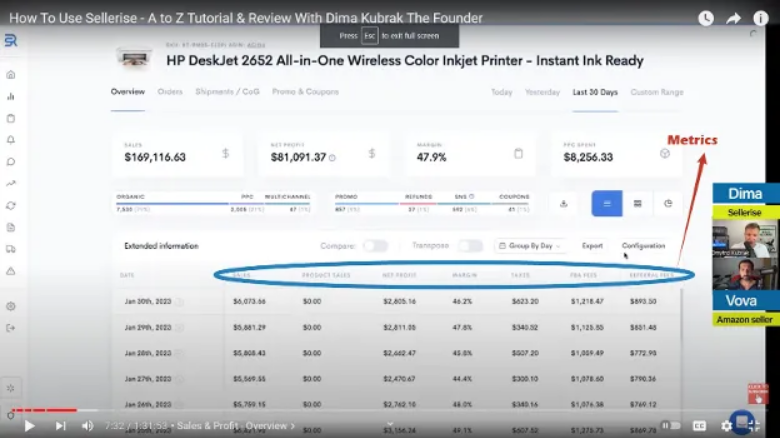780x438 pixels.
Task: Click the video title link
Action: click(246, 18)
